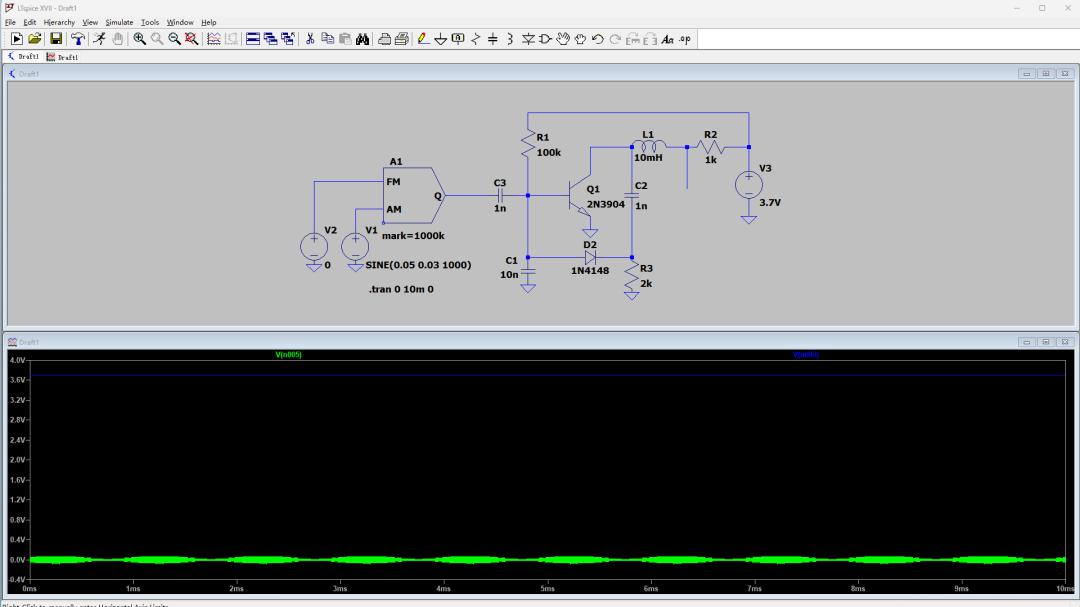Open the Tools menu

coord(150,22)
